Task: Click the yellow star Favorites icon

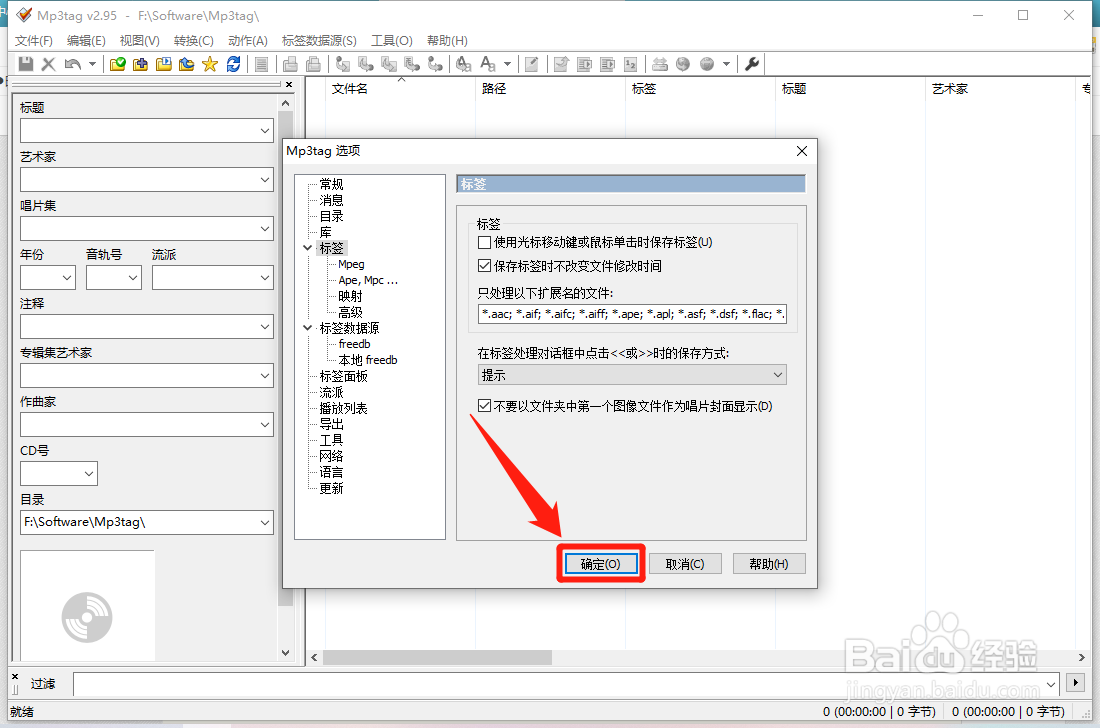Action: [210, 64]
